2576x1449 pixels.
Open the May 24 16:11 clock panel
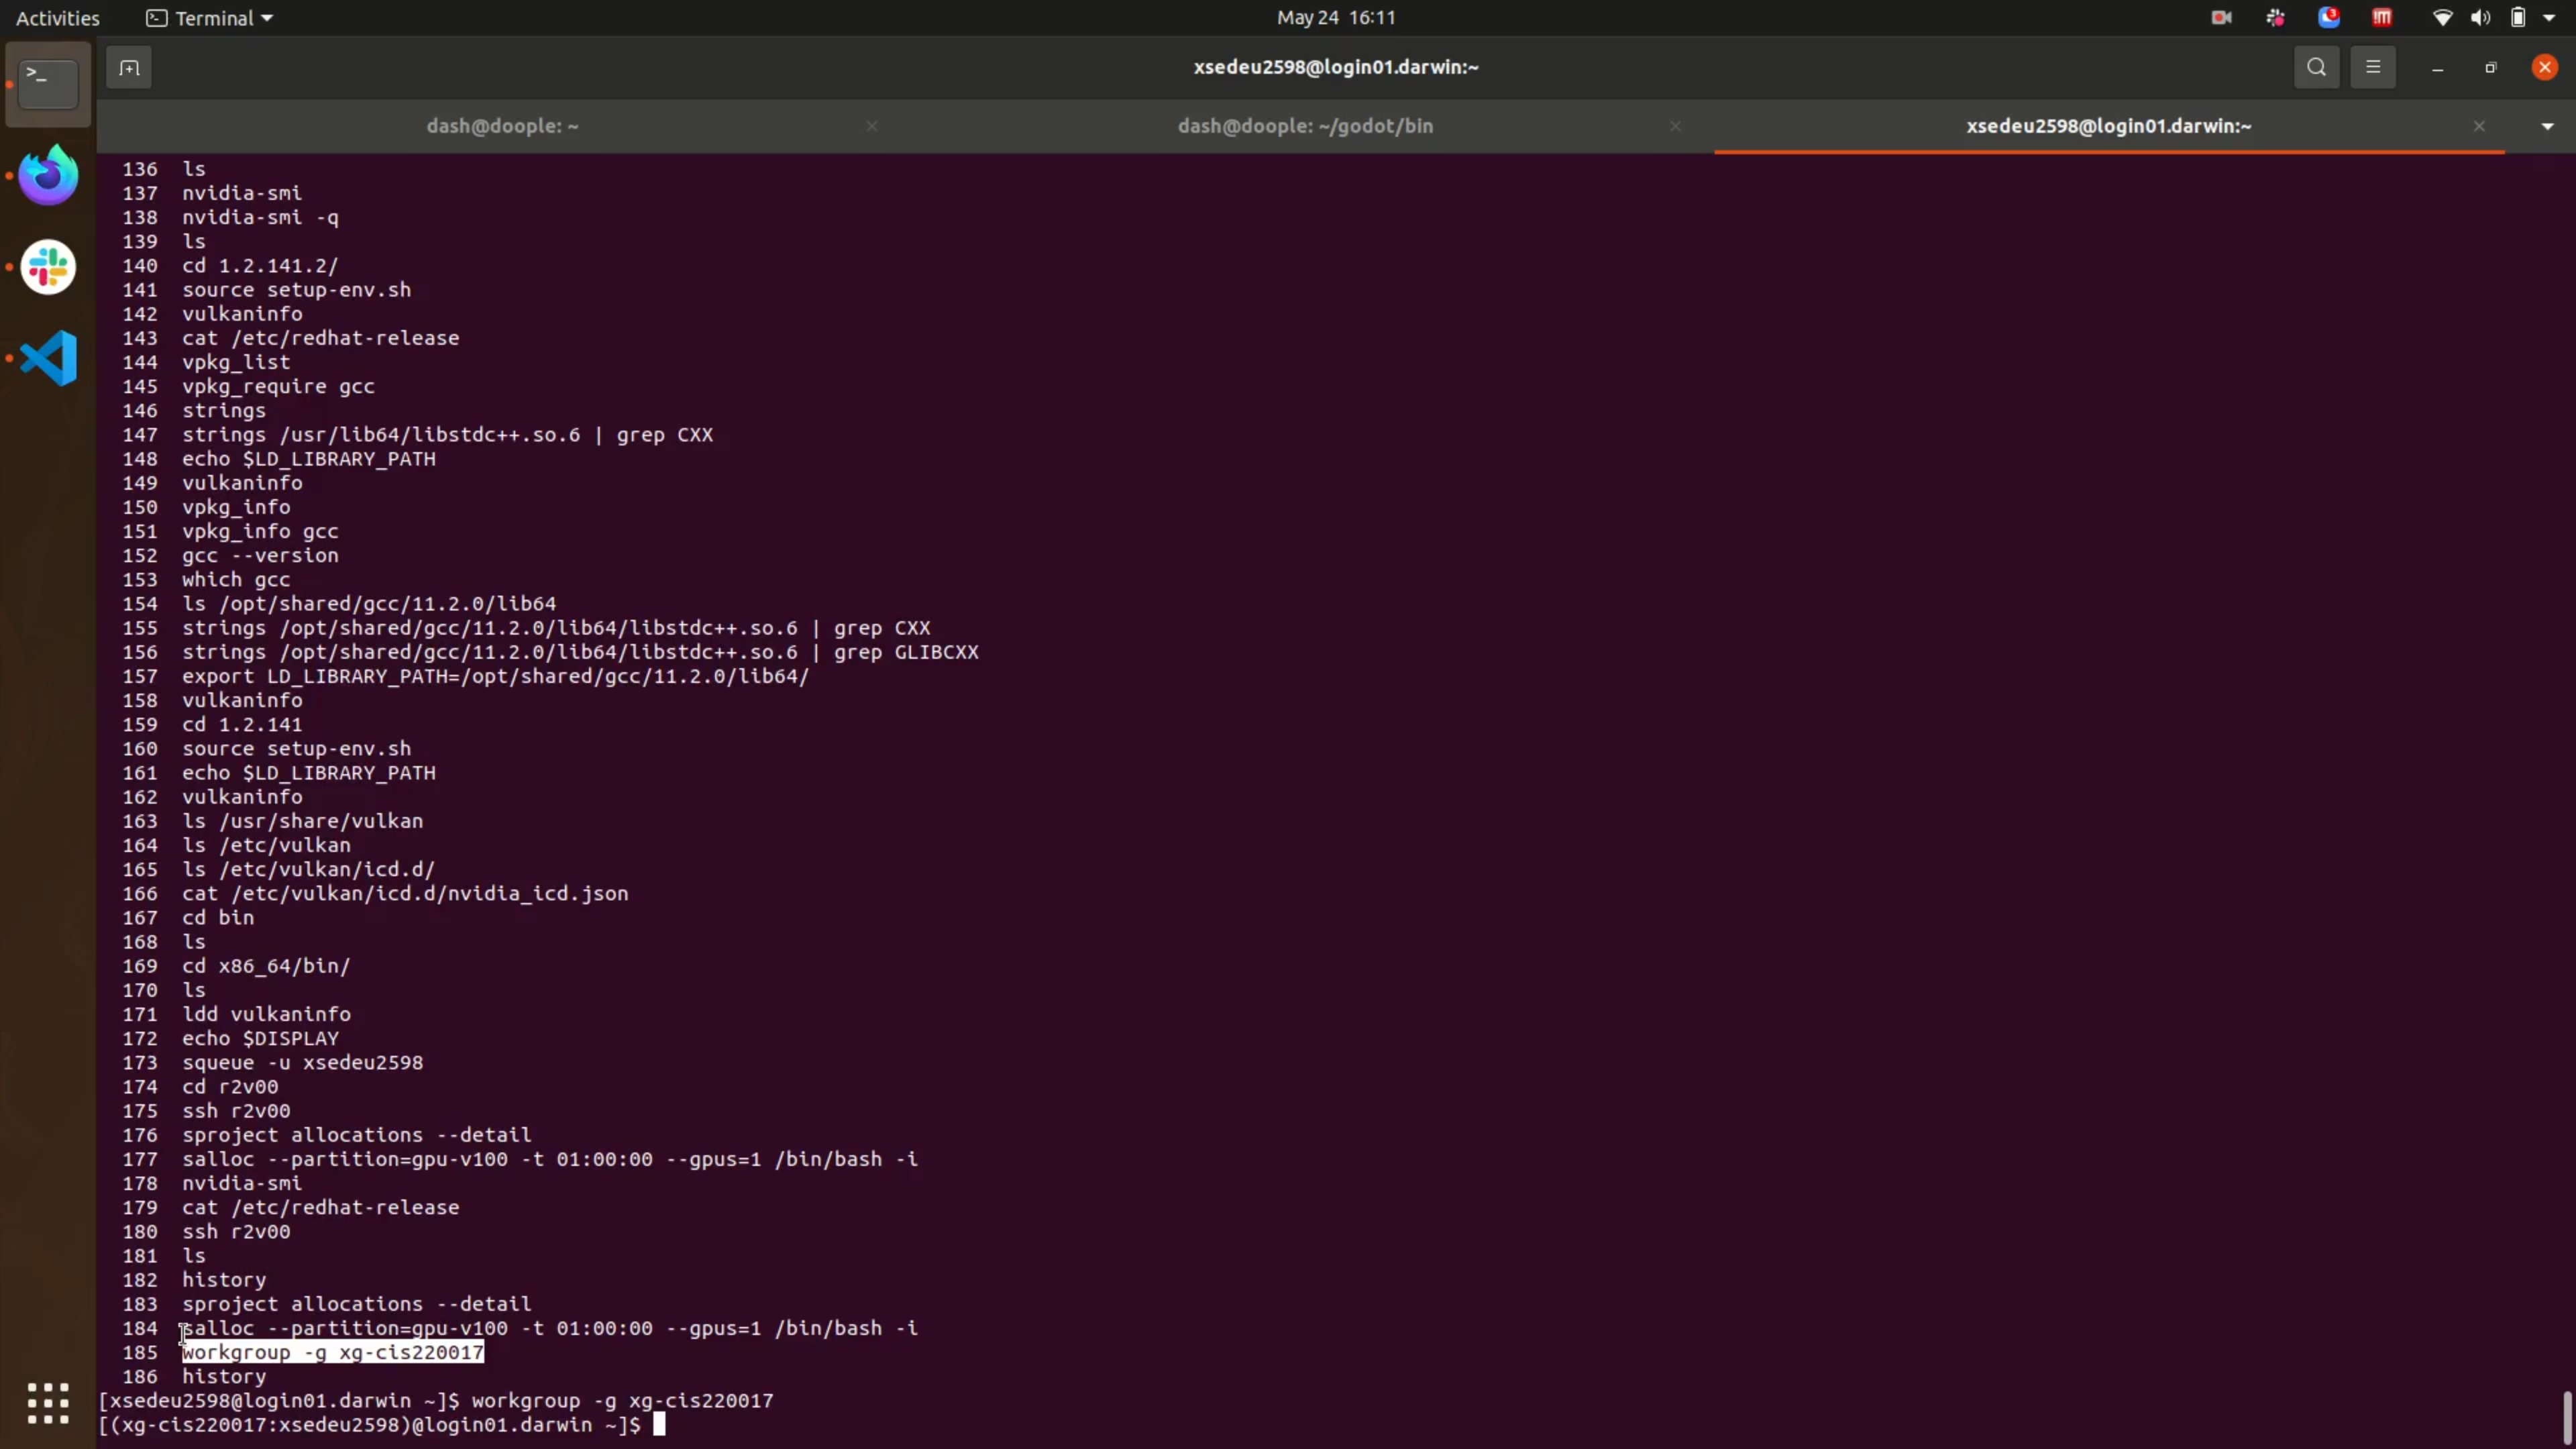(x=1336, y=18)
